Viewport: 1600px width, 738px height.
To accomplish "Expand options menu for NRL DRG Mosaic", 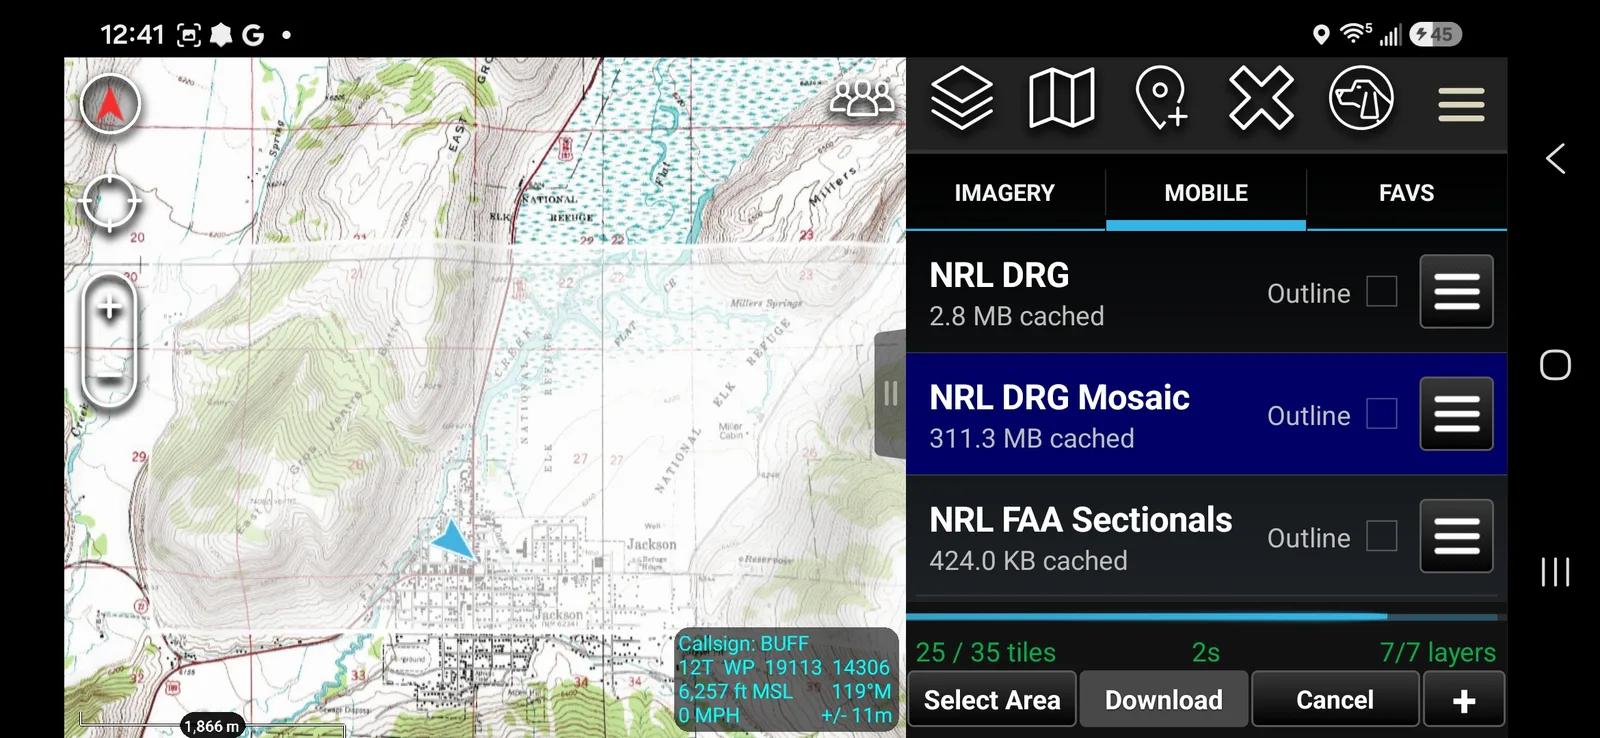I will (1457, 414).
